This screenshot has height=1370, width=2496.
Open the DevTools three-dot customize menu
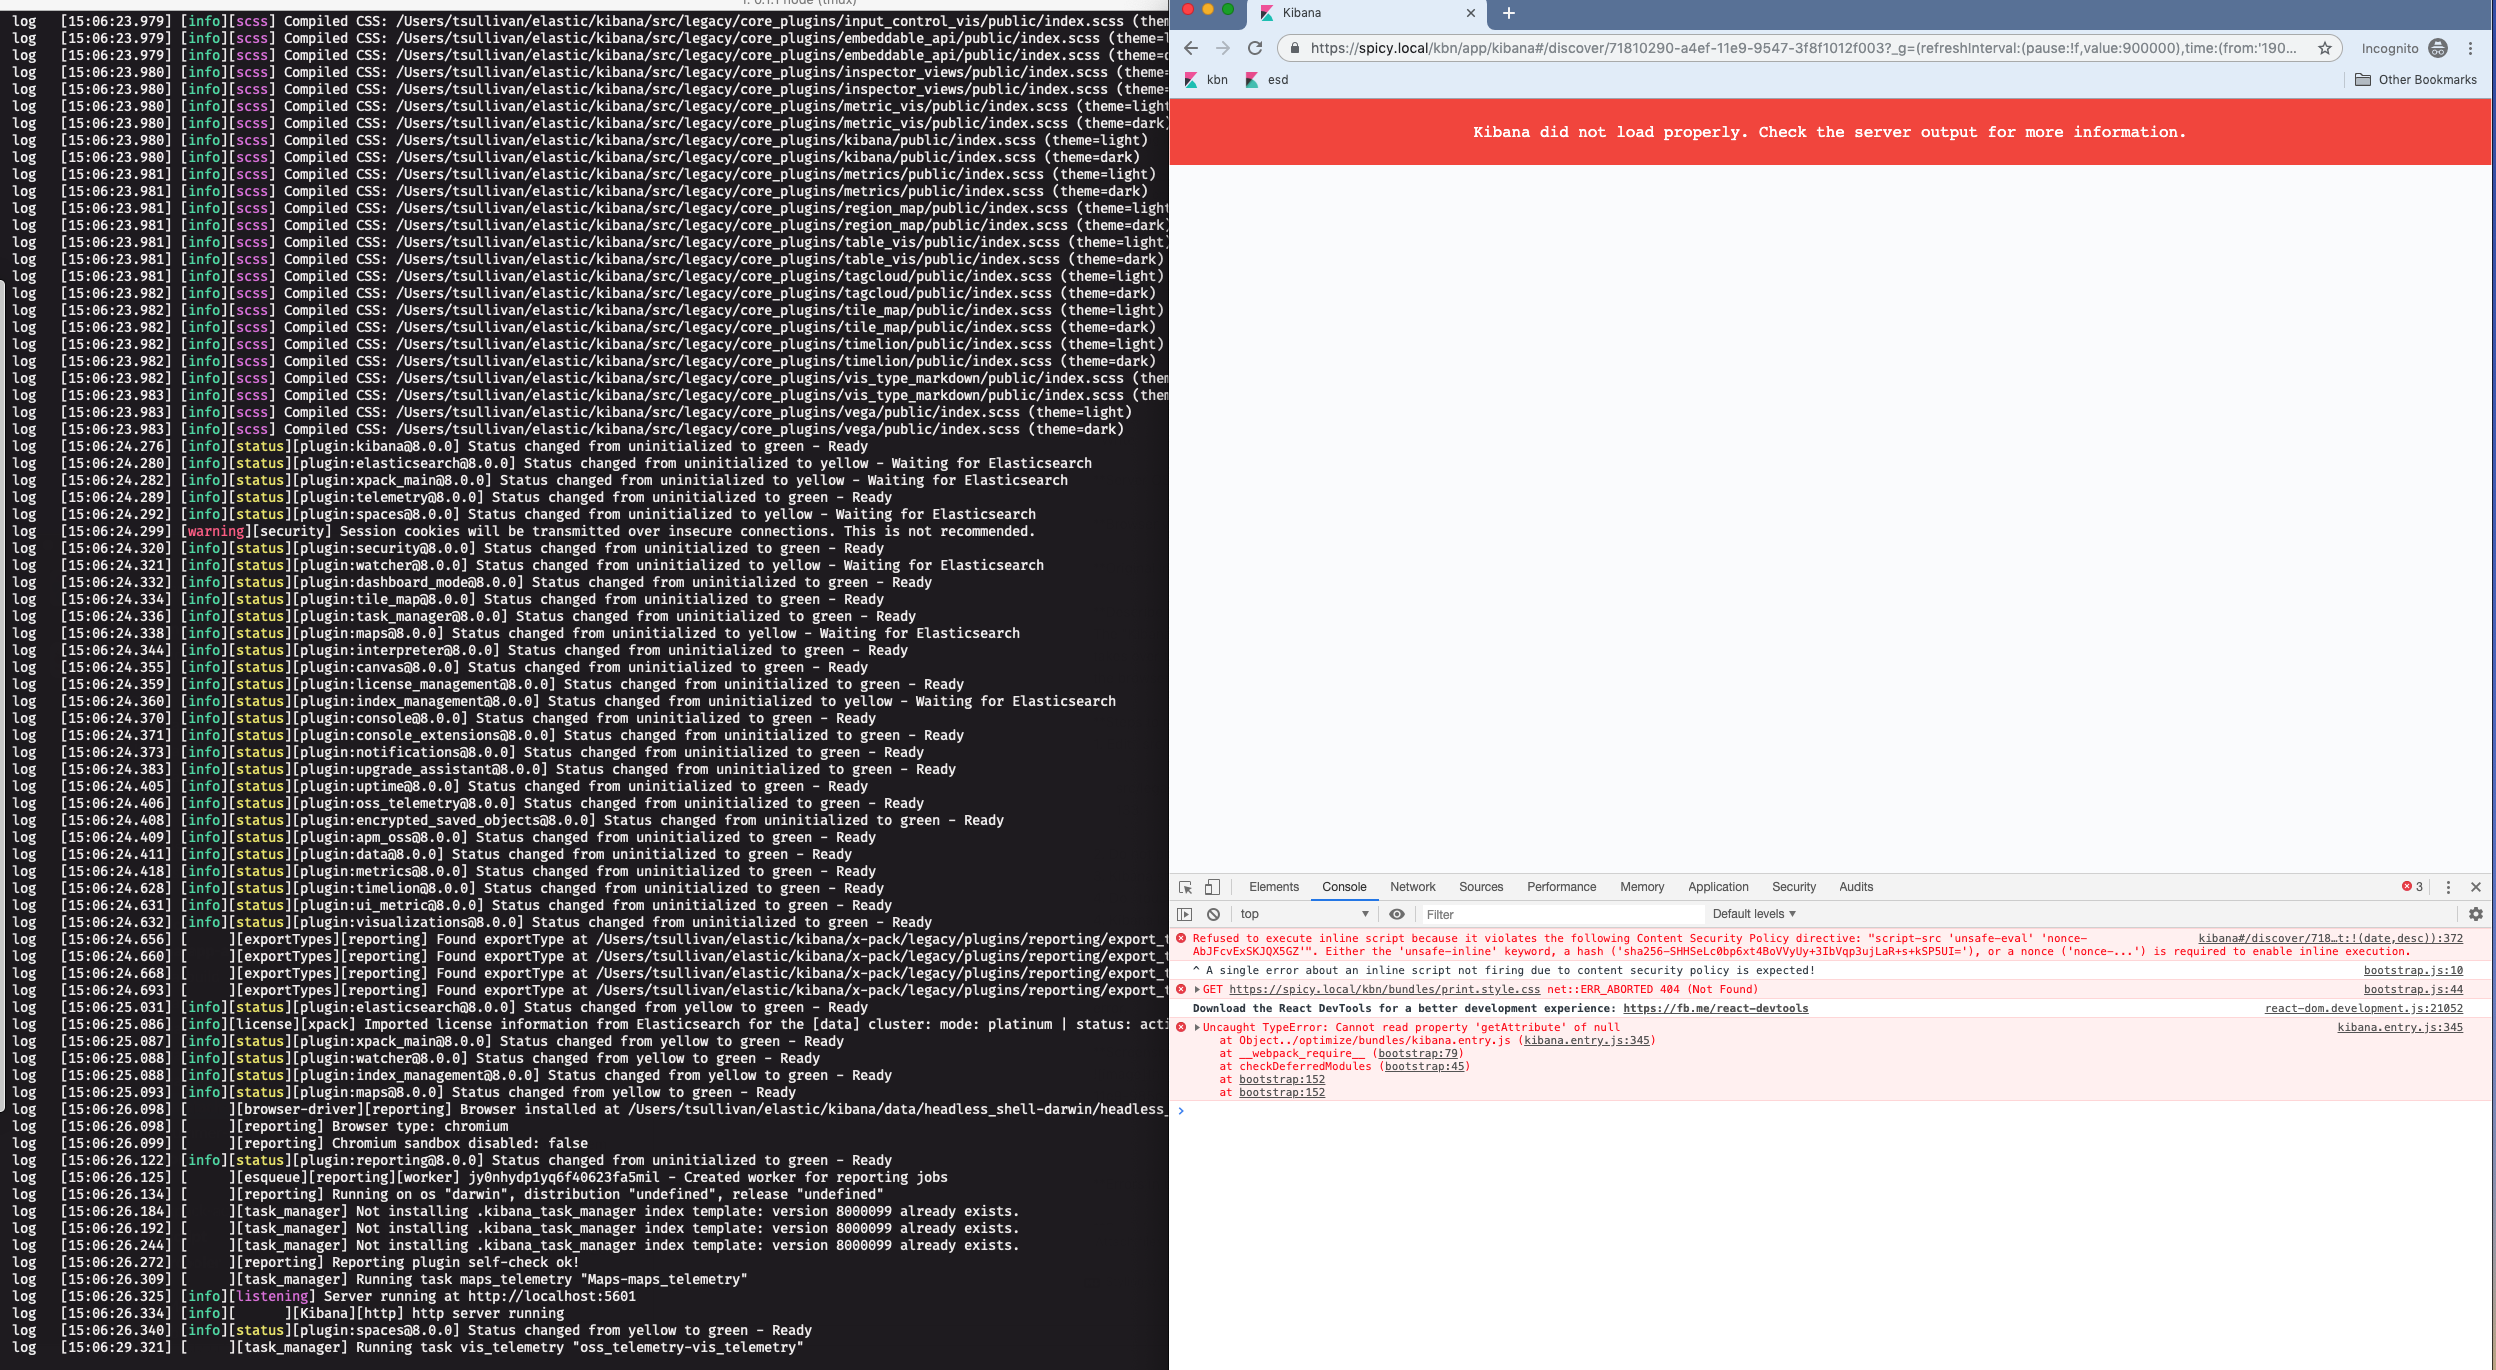[x=2448, y=887]
